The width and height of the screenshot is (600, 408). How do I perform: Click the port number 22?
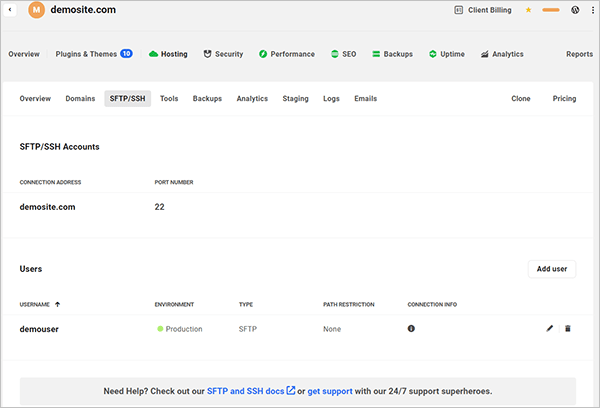[x=160, y=207]
